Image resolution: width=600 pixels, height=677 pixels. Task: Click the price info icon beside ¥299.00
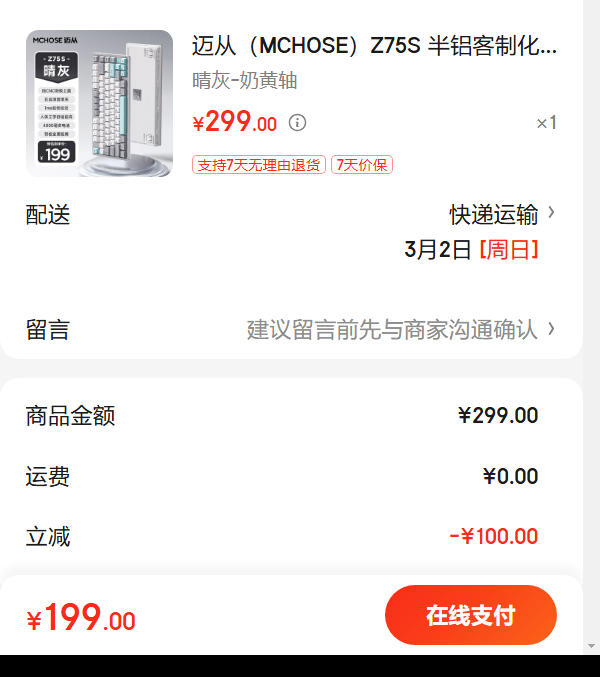pos(297,123)
